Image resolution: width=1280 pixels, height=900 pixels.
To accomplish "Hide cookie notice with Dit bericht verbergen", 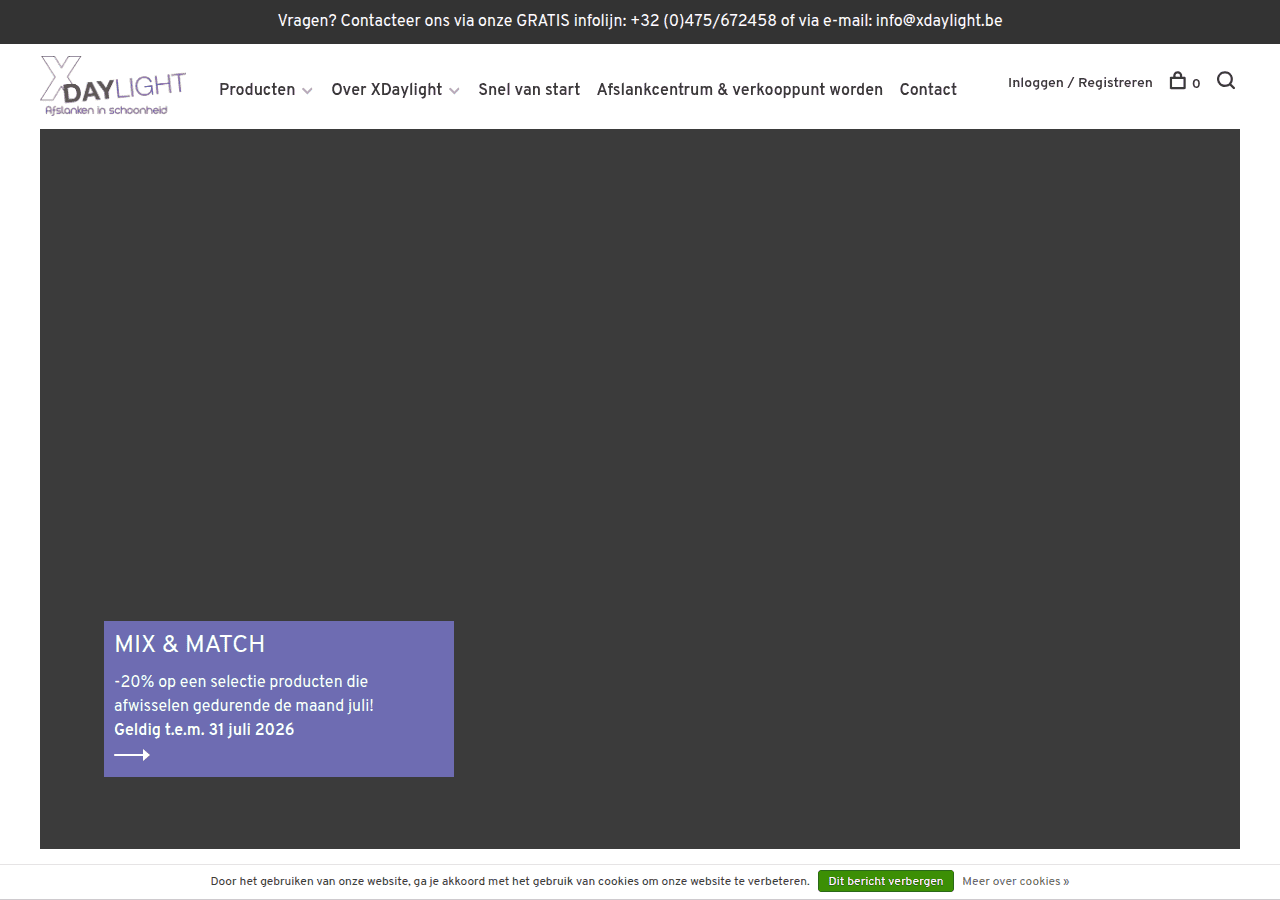I will point(886,881).
